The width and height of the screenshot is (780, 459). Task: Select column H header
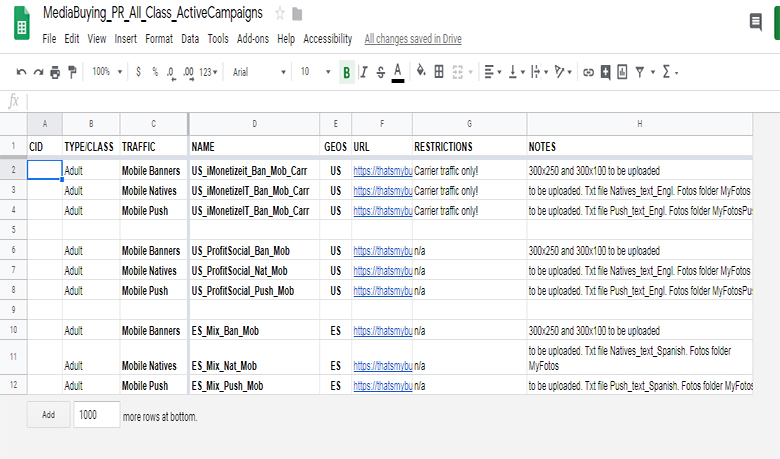coord(640,124)
